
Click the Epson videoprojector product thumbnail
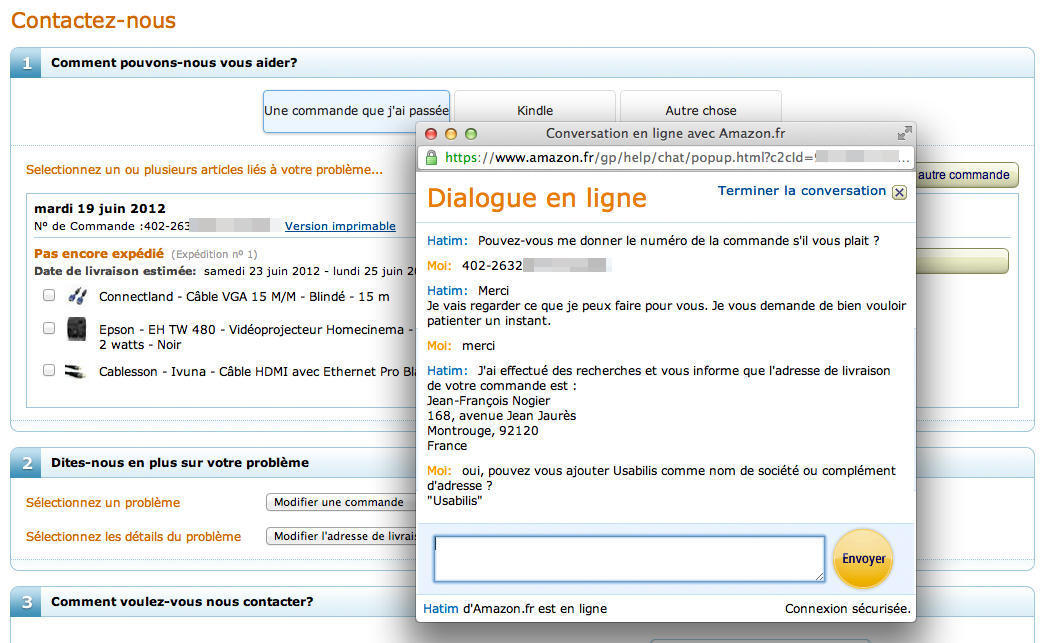(76, 329)
